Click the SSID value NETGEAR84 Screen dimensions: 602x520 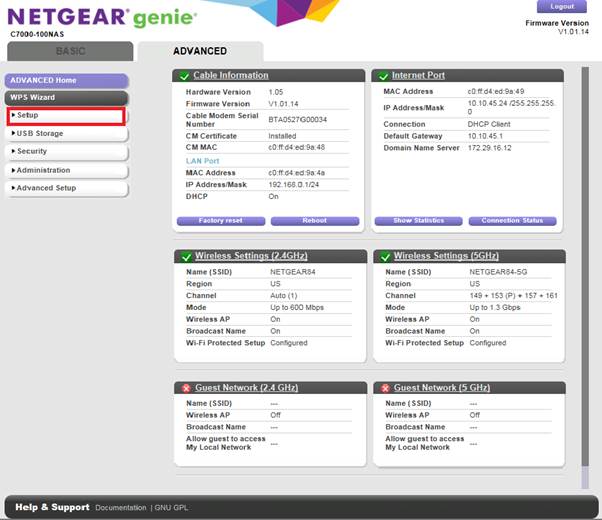click(293, 272)
